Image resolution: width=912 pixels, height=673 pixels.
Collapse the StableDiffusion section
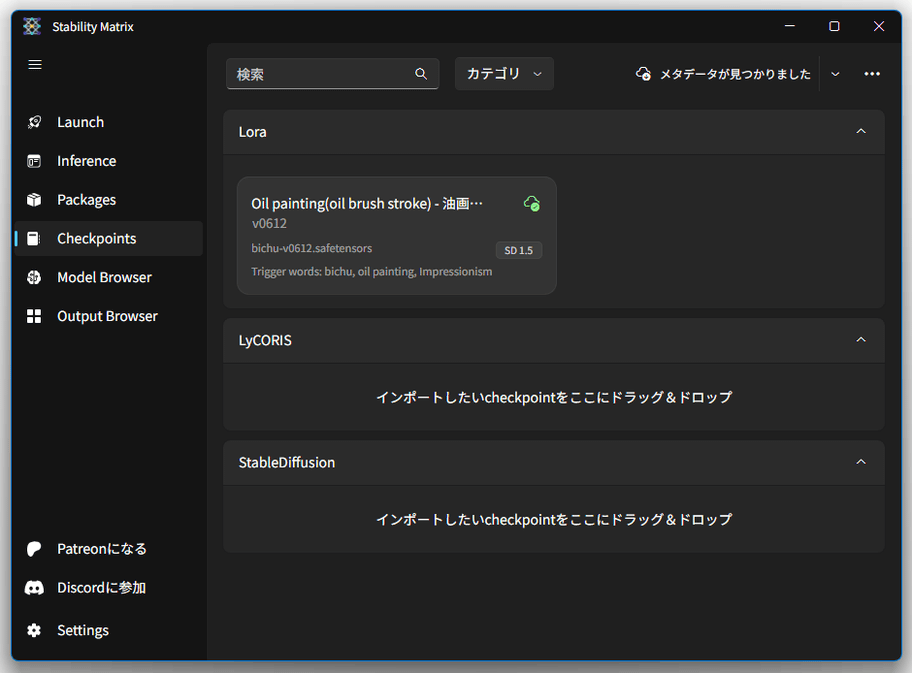pos(861,462)
